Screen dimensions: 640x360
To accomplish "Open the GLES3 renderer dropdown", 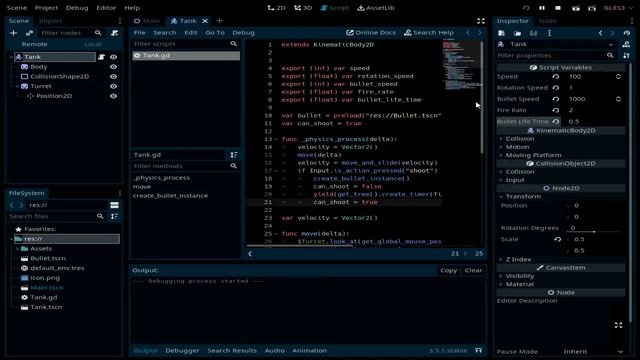I will (x=618, y=8).
